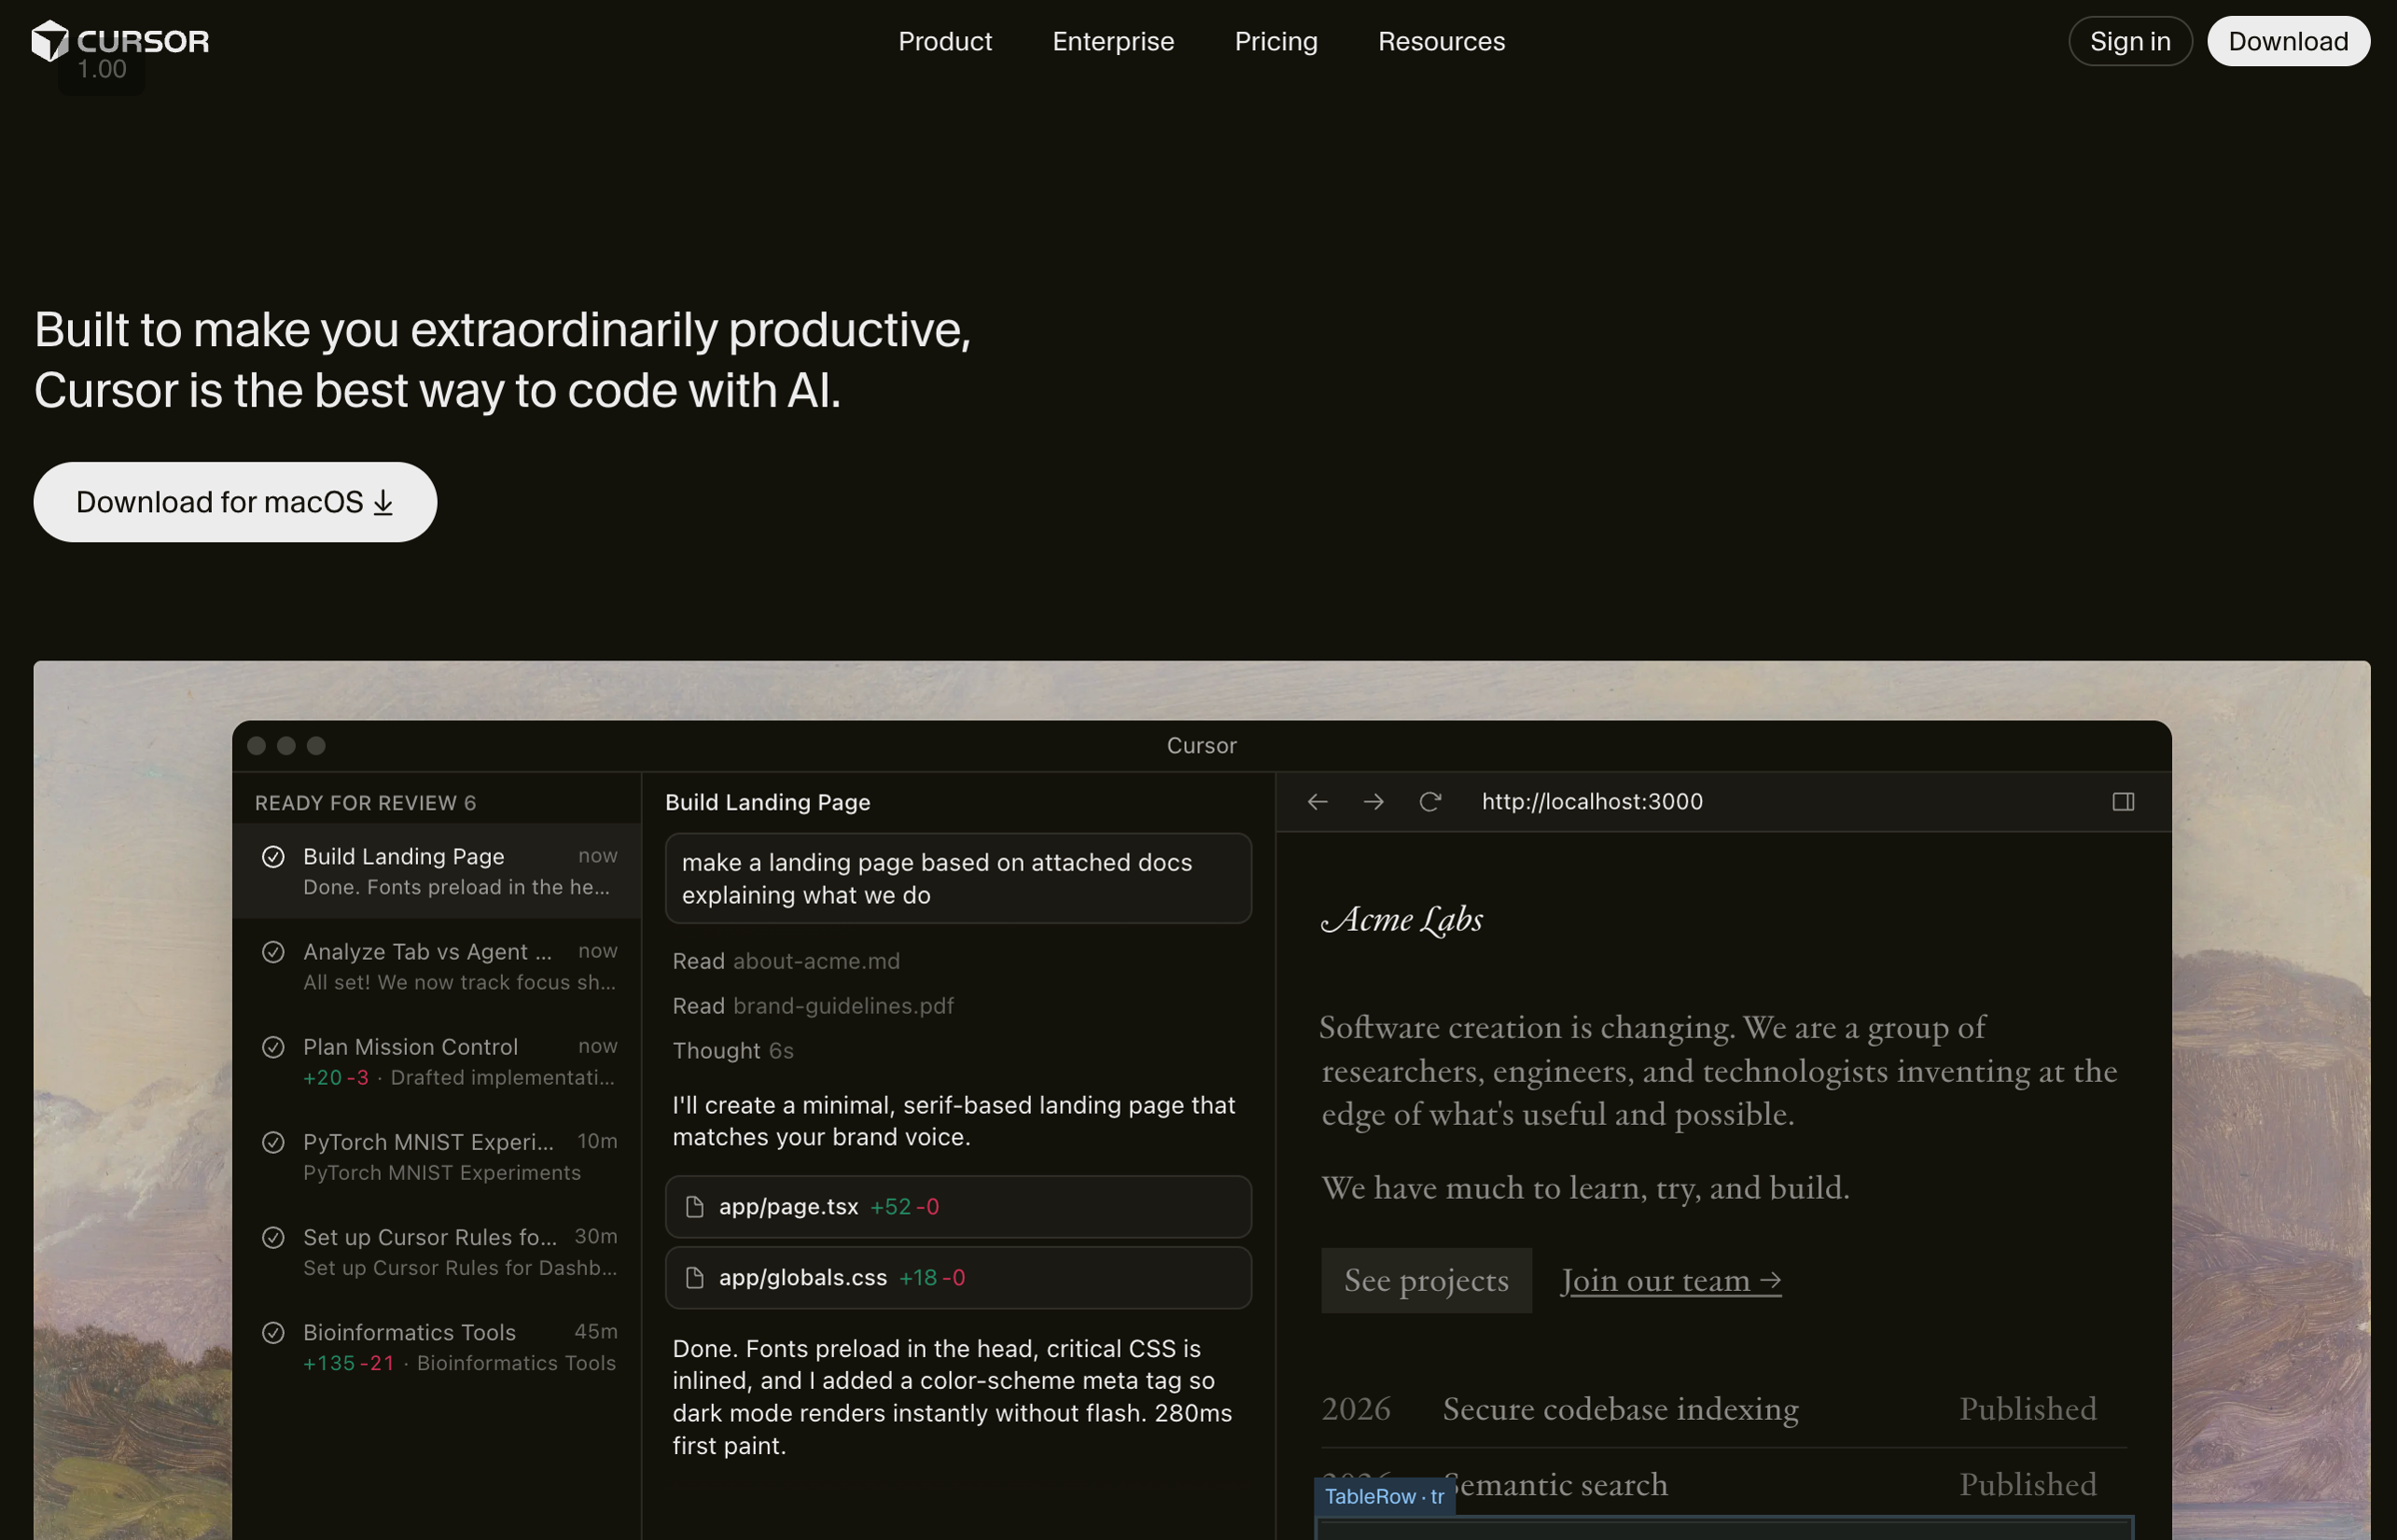Open the Resources menu item

1441,41
